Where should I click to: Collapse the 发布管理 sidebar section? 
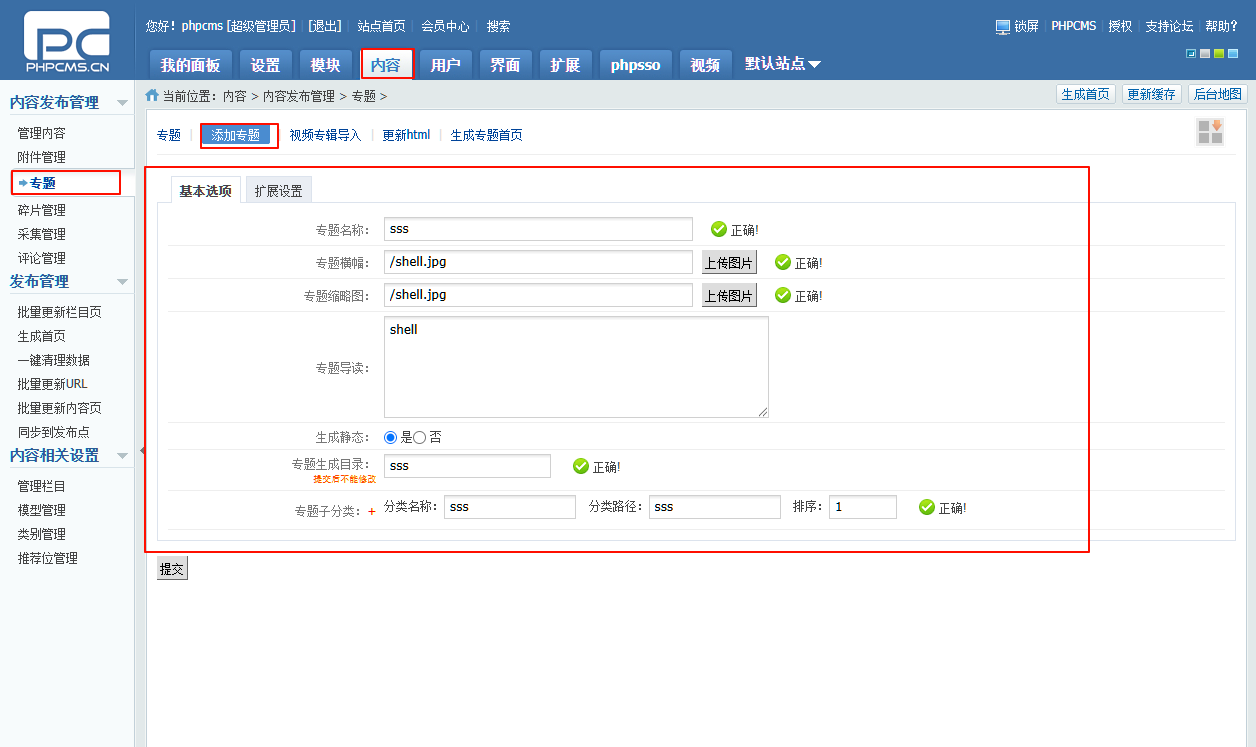tap(122, 282)
